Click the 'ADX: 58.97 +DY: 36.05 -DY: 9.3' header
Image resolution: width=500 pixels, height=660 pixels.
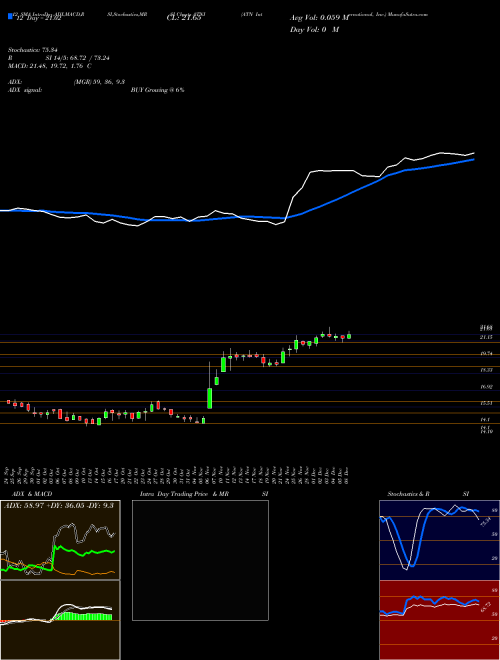click(x=59, y=505)
